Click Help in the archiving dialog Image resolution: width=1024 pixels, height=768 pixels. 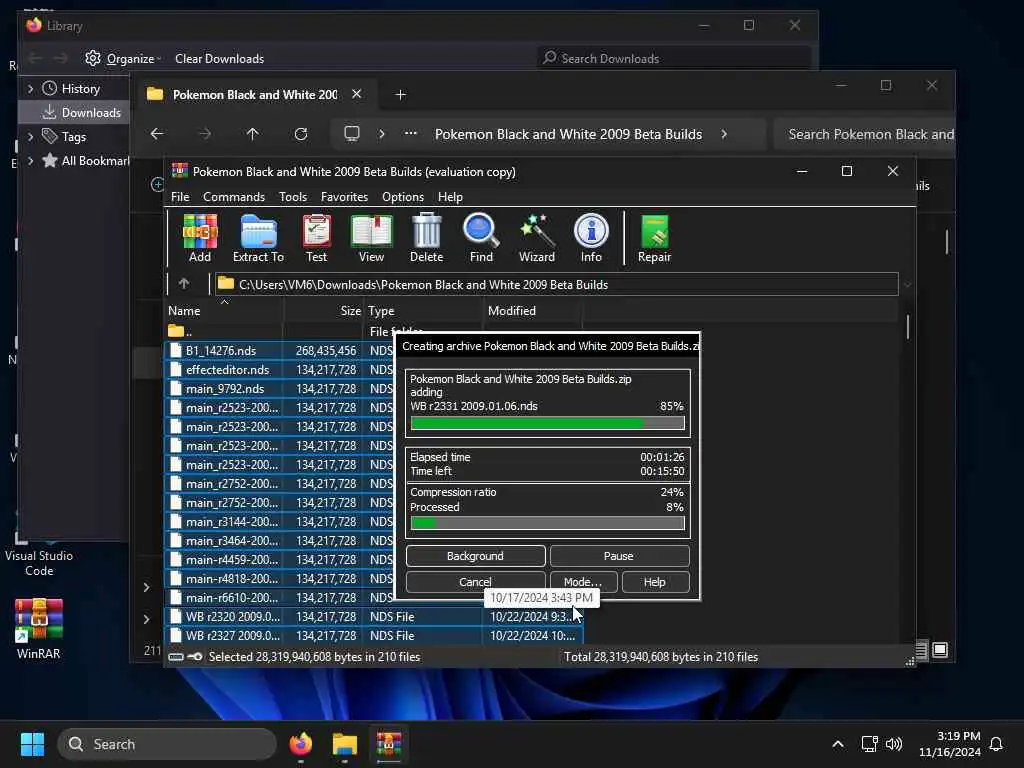click(655, 581)
